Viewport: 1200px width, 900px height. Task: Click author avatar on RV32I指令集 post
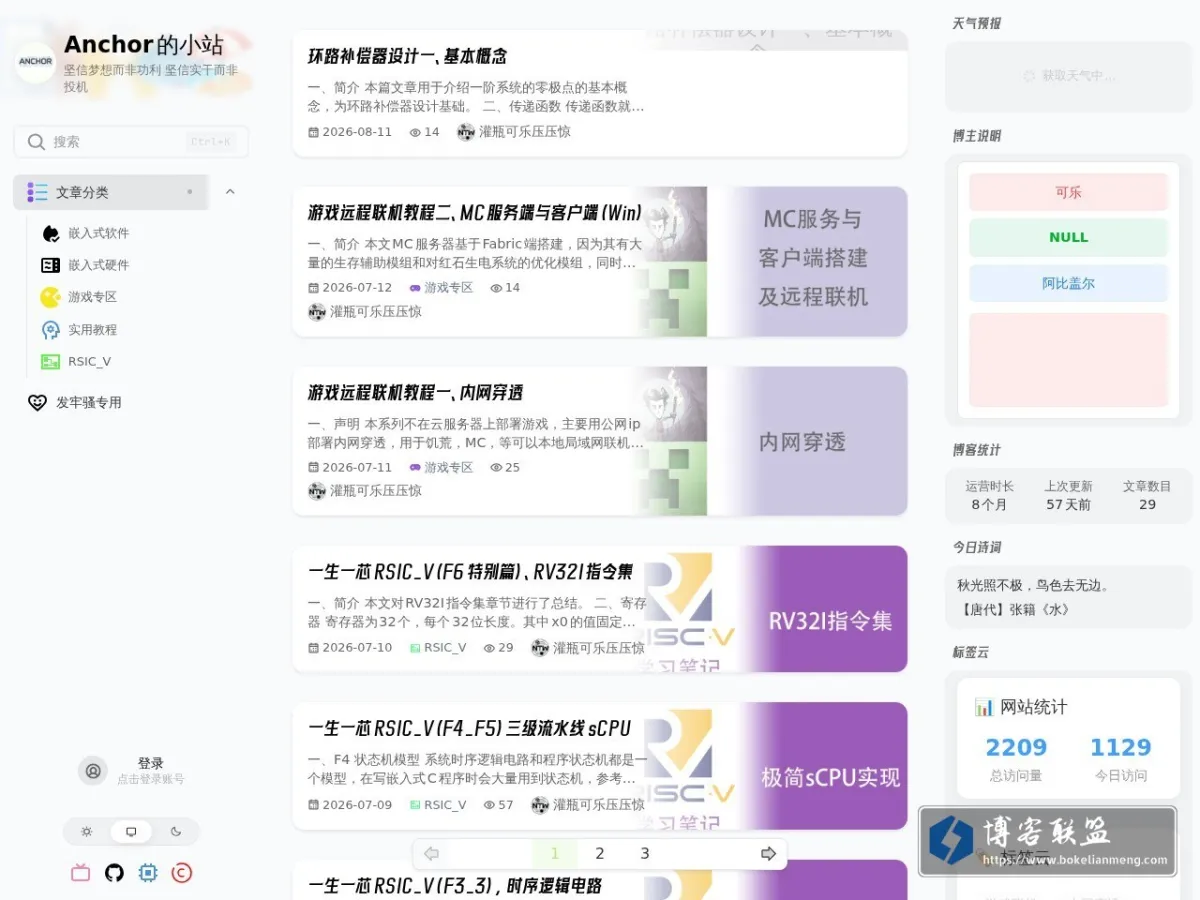[x=540, y=648]
